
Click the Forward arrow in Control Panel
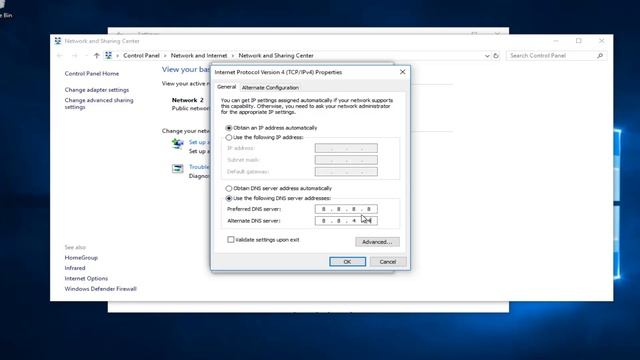tap(74, 56)
